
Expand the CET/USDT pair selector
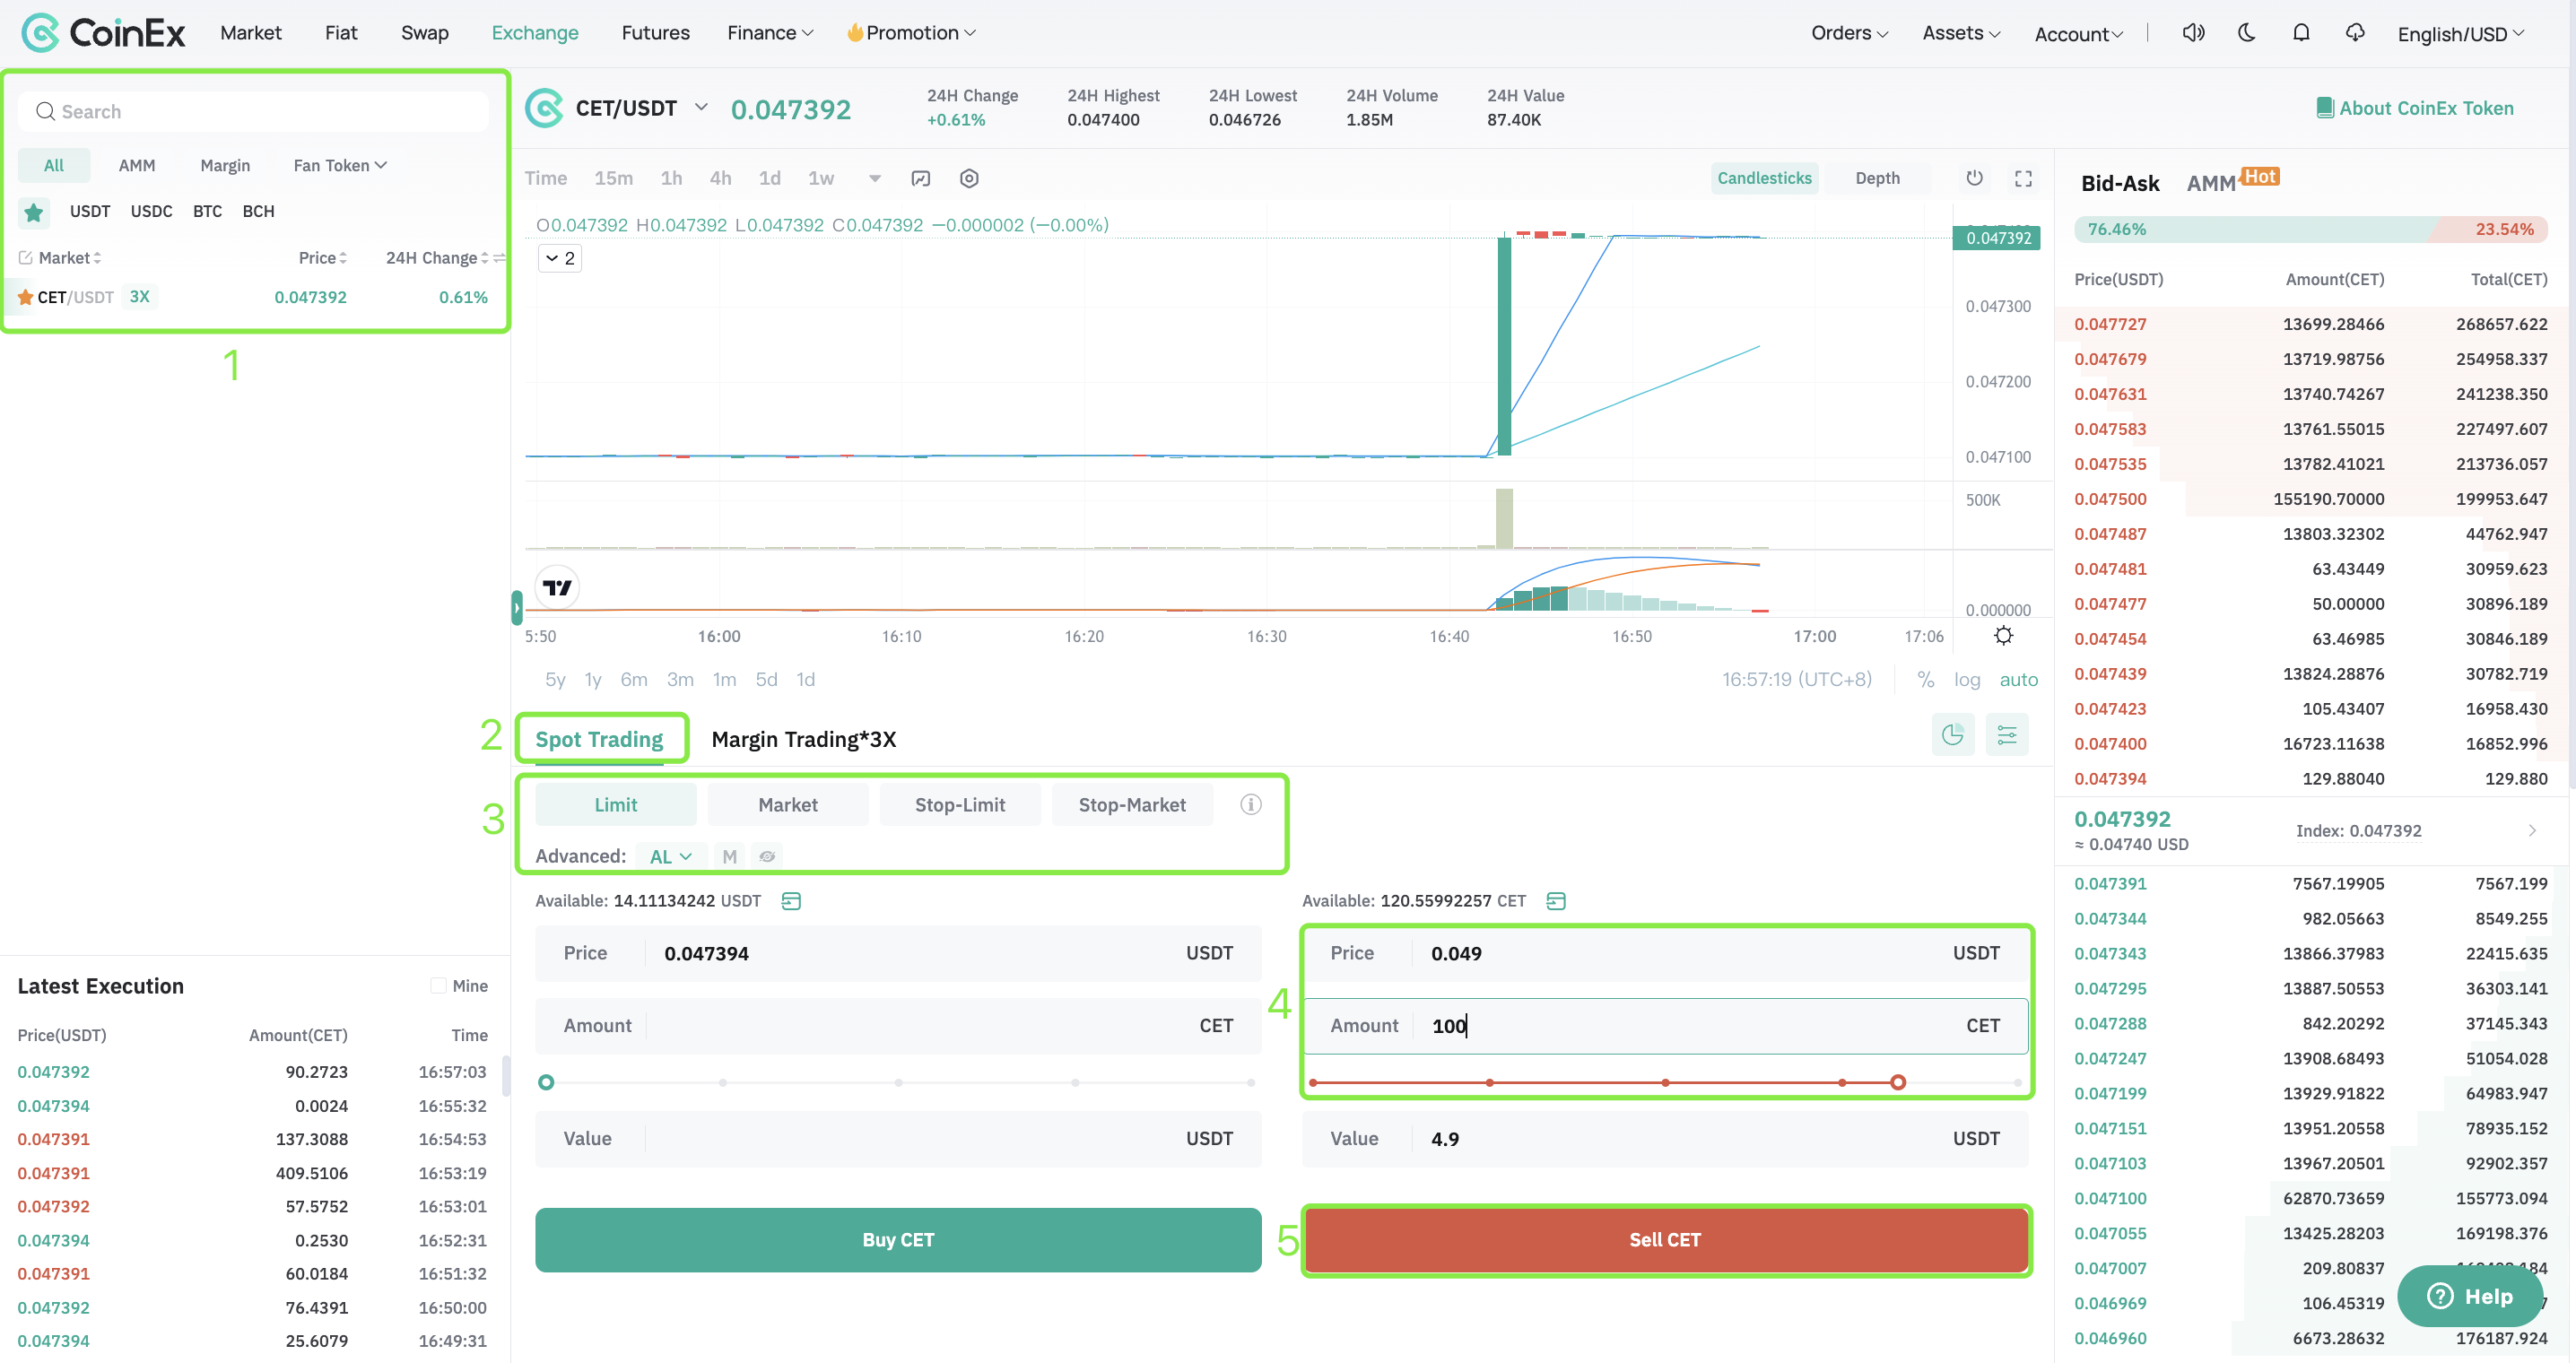click(x=701, y=107)
